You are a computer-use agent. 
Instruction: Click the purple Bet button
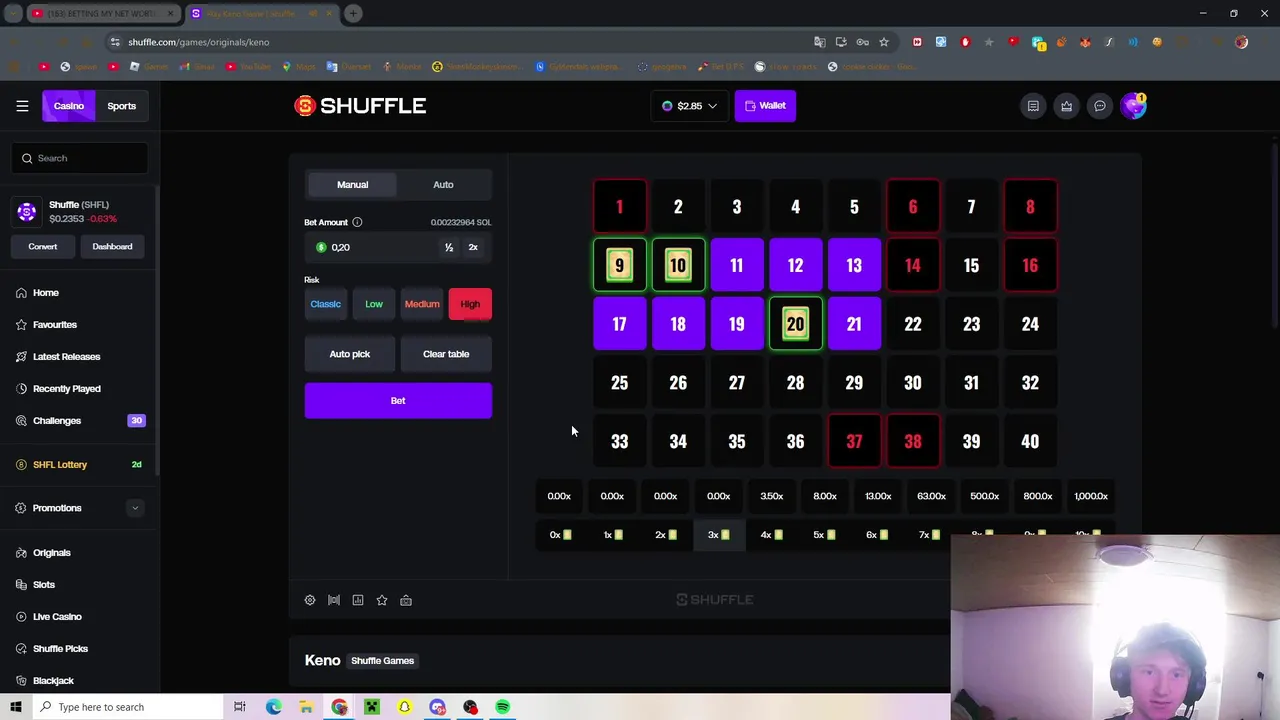pos(398,400)
